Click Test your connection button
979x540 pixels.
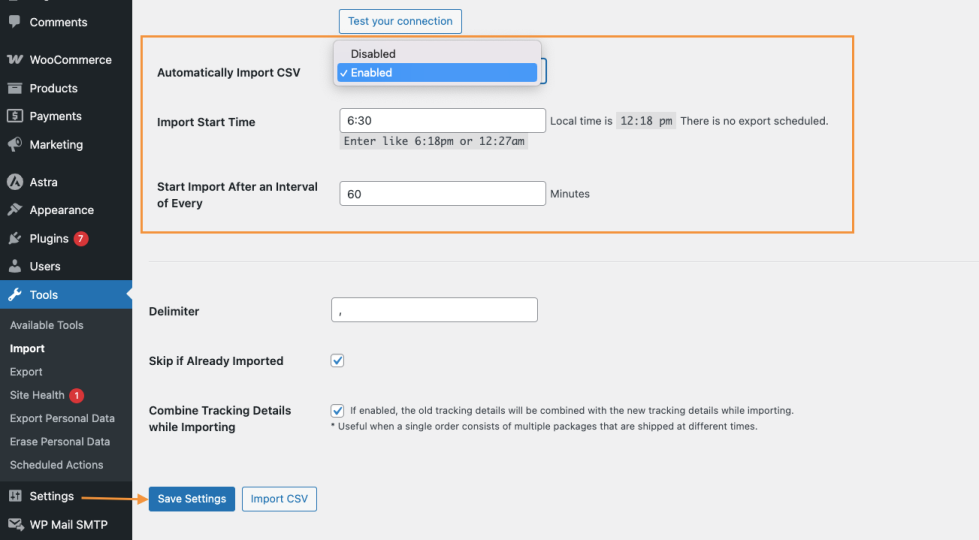click(400, 21)
